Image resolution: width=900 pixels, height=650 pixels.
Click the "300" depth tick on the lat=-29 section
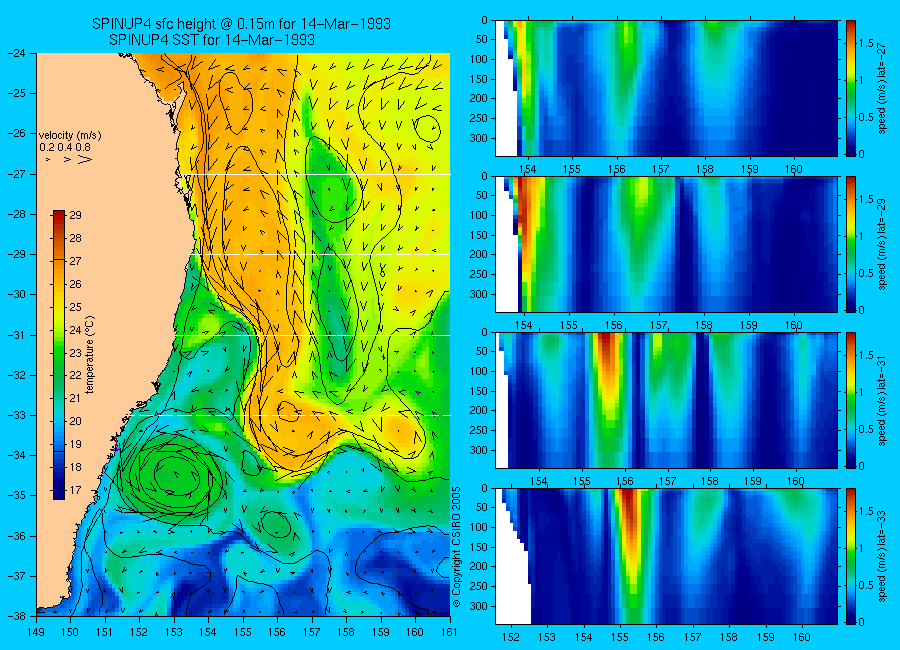480,294
